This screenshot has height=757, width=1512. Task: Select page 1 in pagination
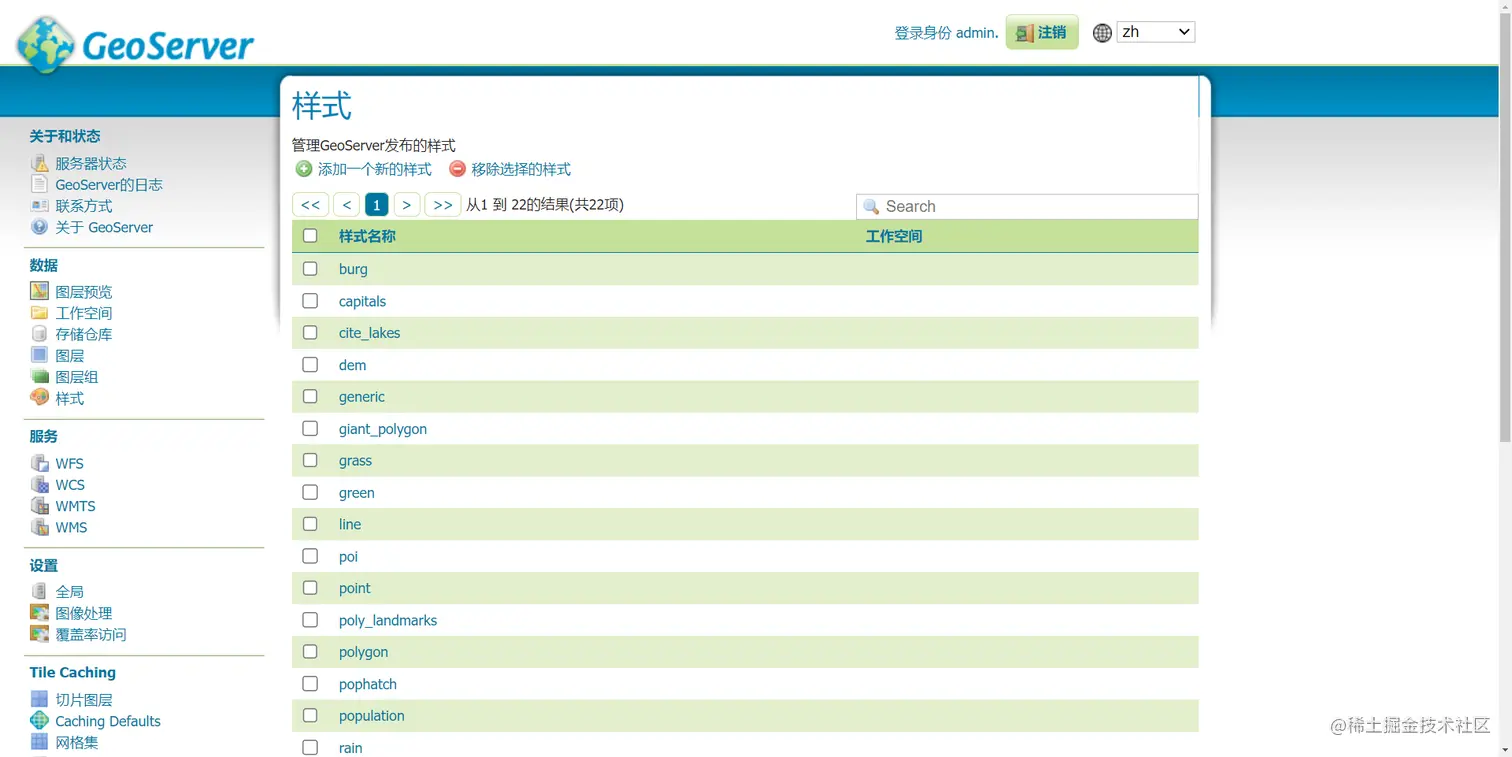tap(376, 204)
